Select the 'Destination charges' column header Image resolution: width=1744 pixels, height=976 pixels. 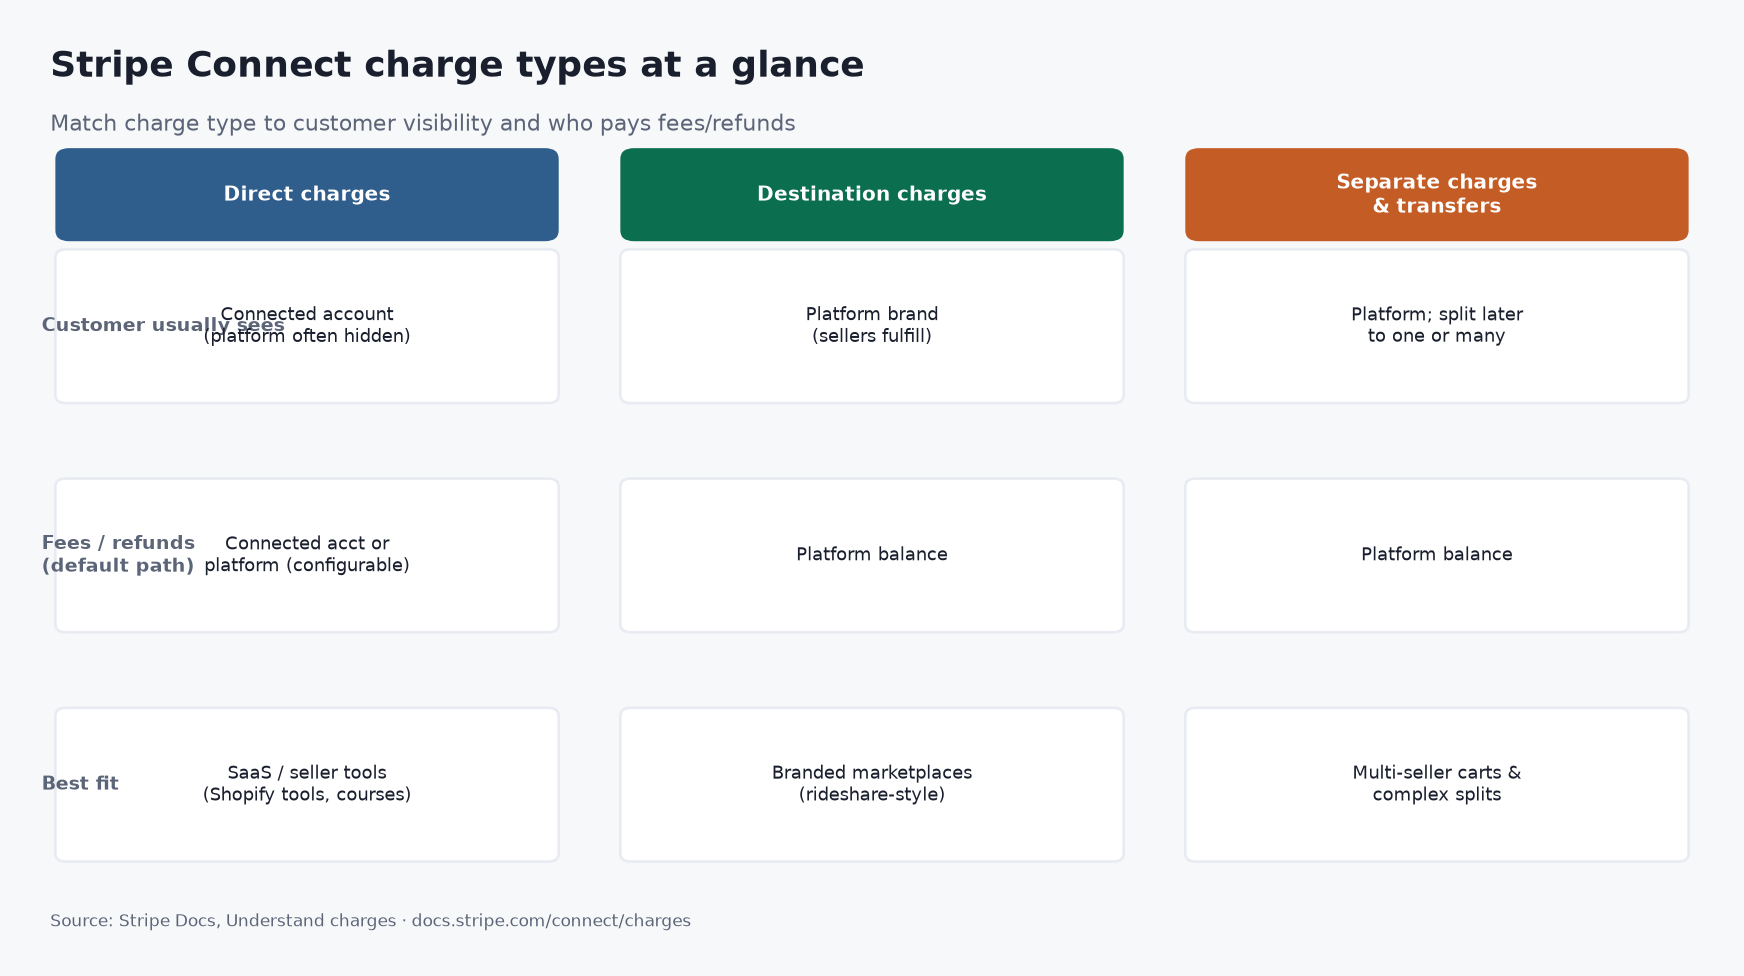point(872,195)
